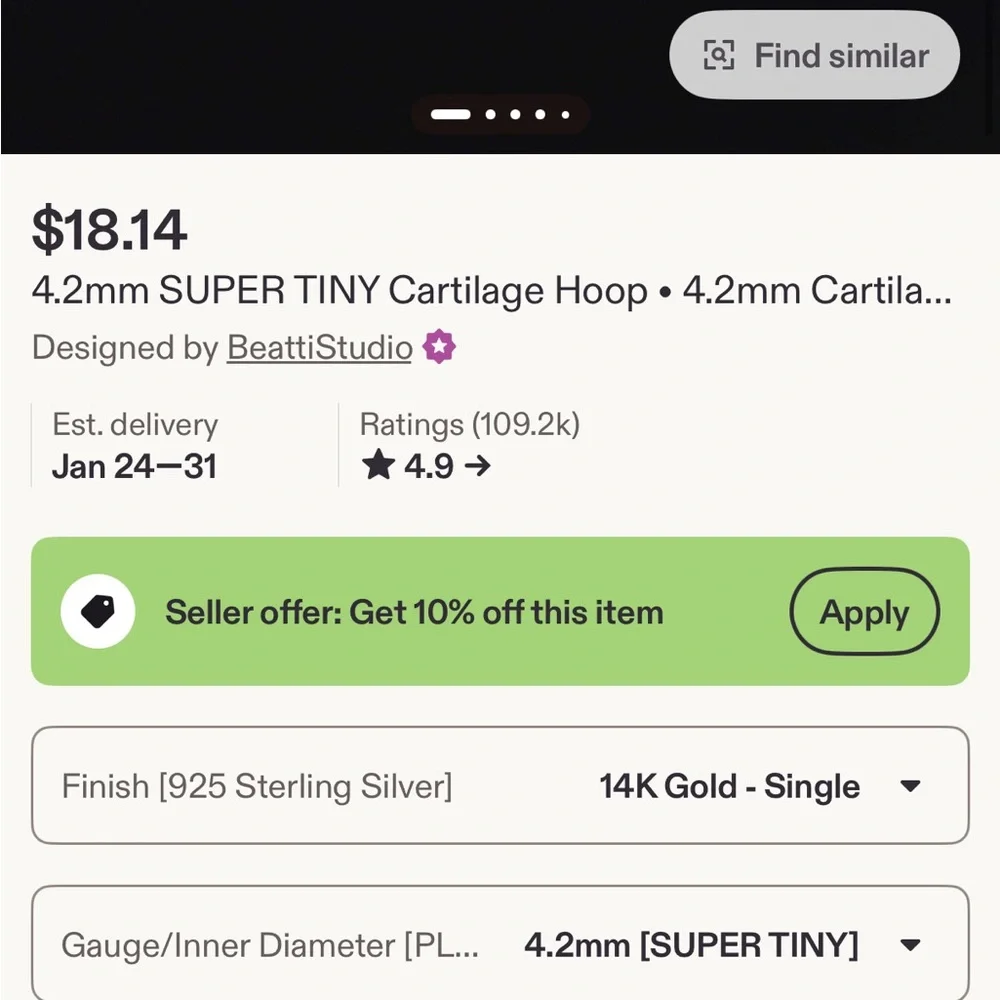Tap the Ratings (109.2k) label

469,425
